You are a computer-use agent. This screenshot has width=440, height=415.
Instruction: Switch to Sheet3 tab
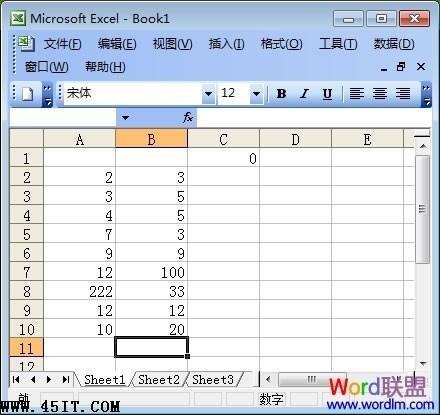(x=213, y=380)
